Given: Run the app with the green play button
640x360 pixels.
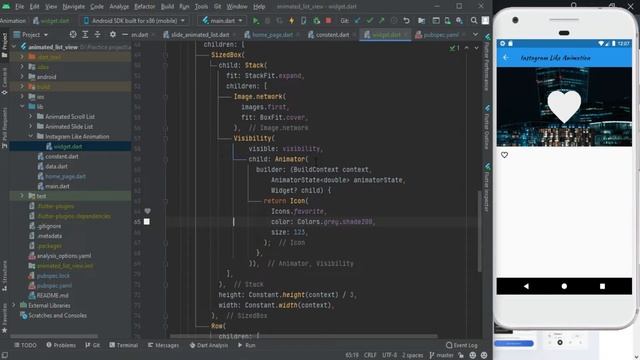Looking at the screenshot, I should 256,20.
